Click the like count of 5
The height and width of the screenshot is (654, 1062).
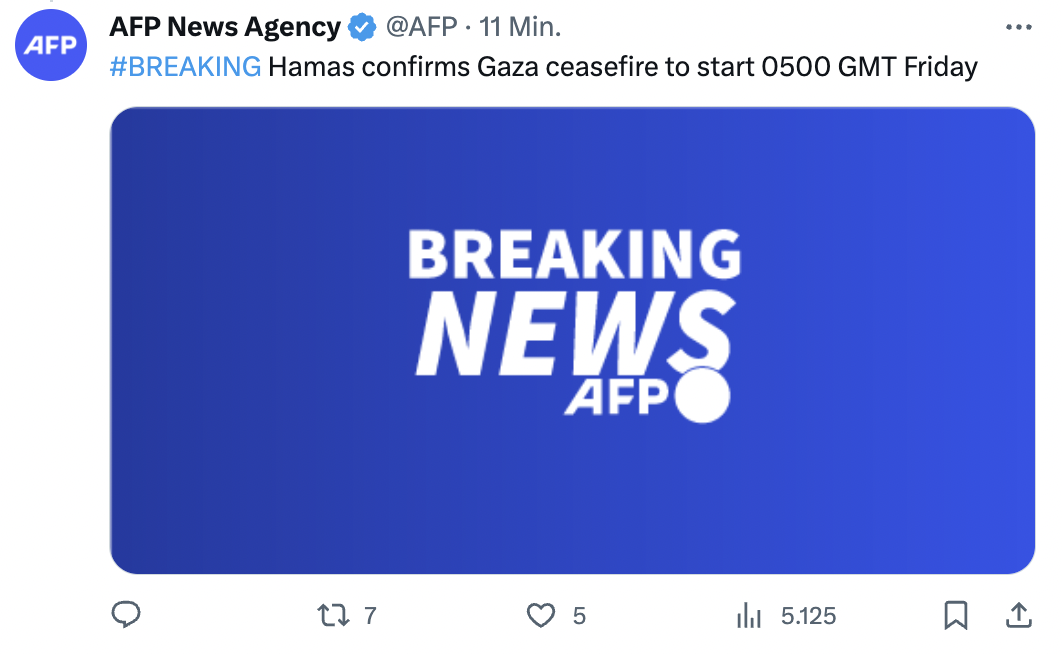(579, 615)
